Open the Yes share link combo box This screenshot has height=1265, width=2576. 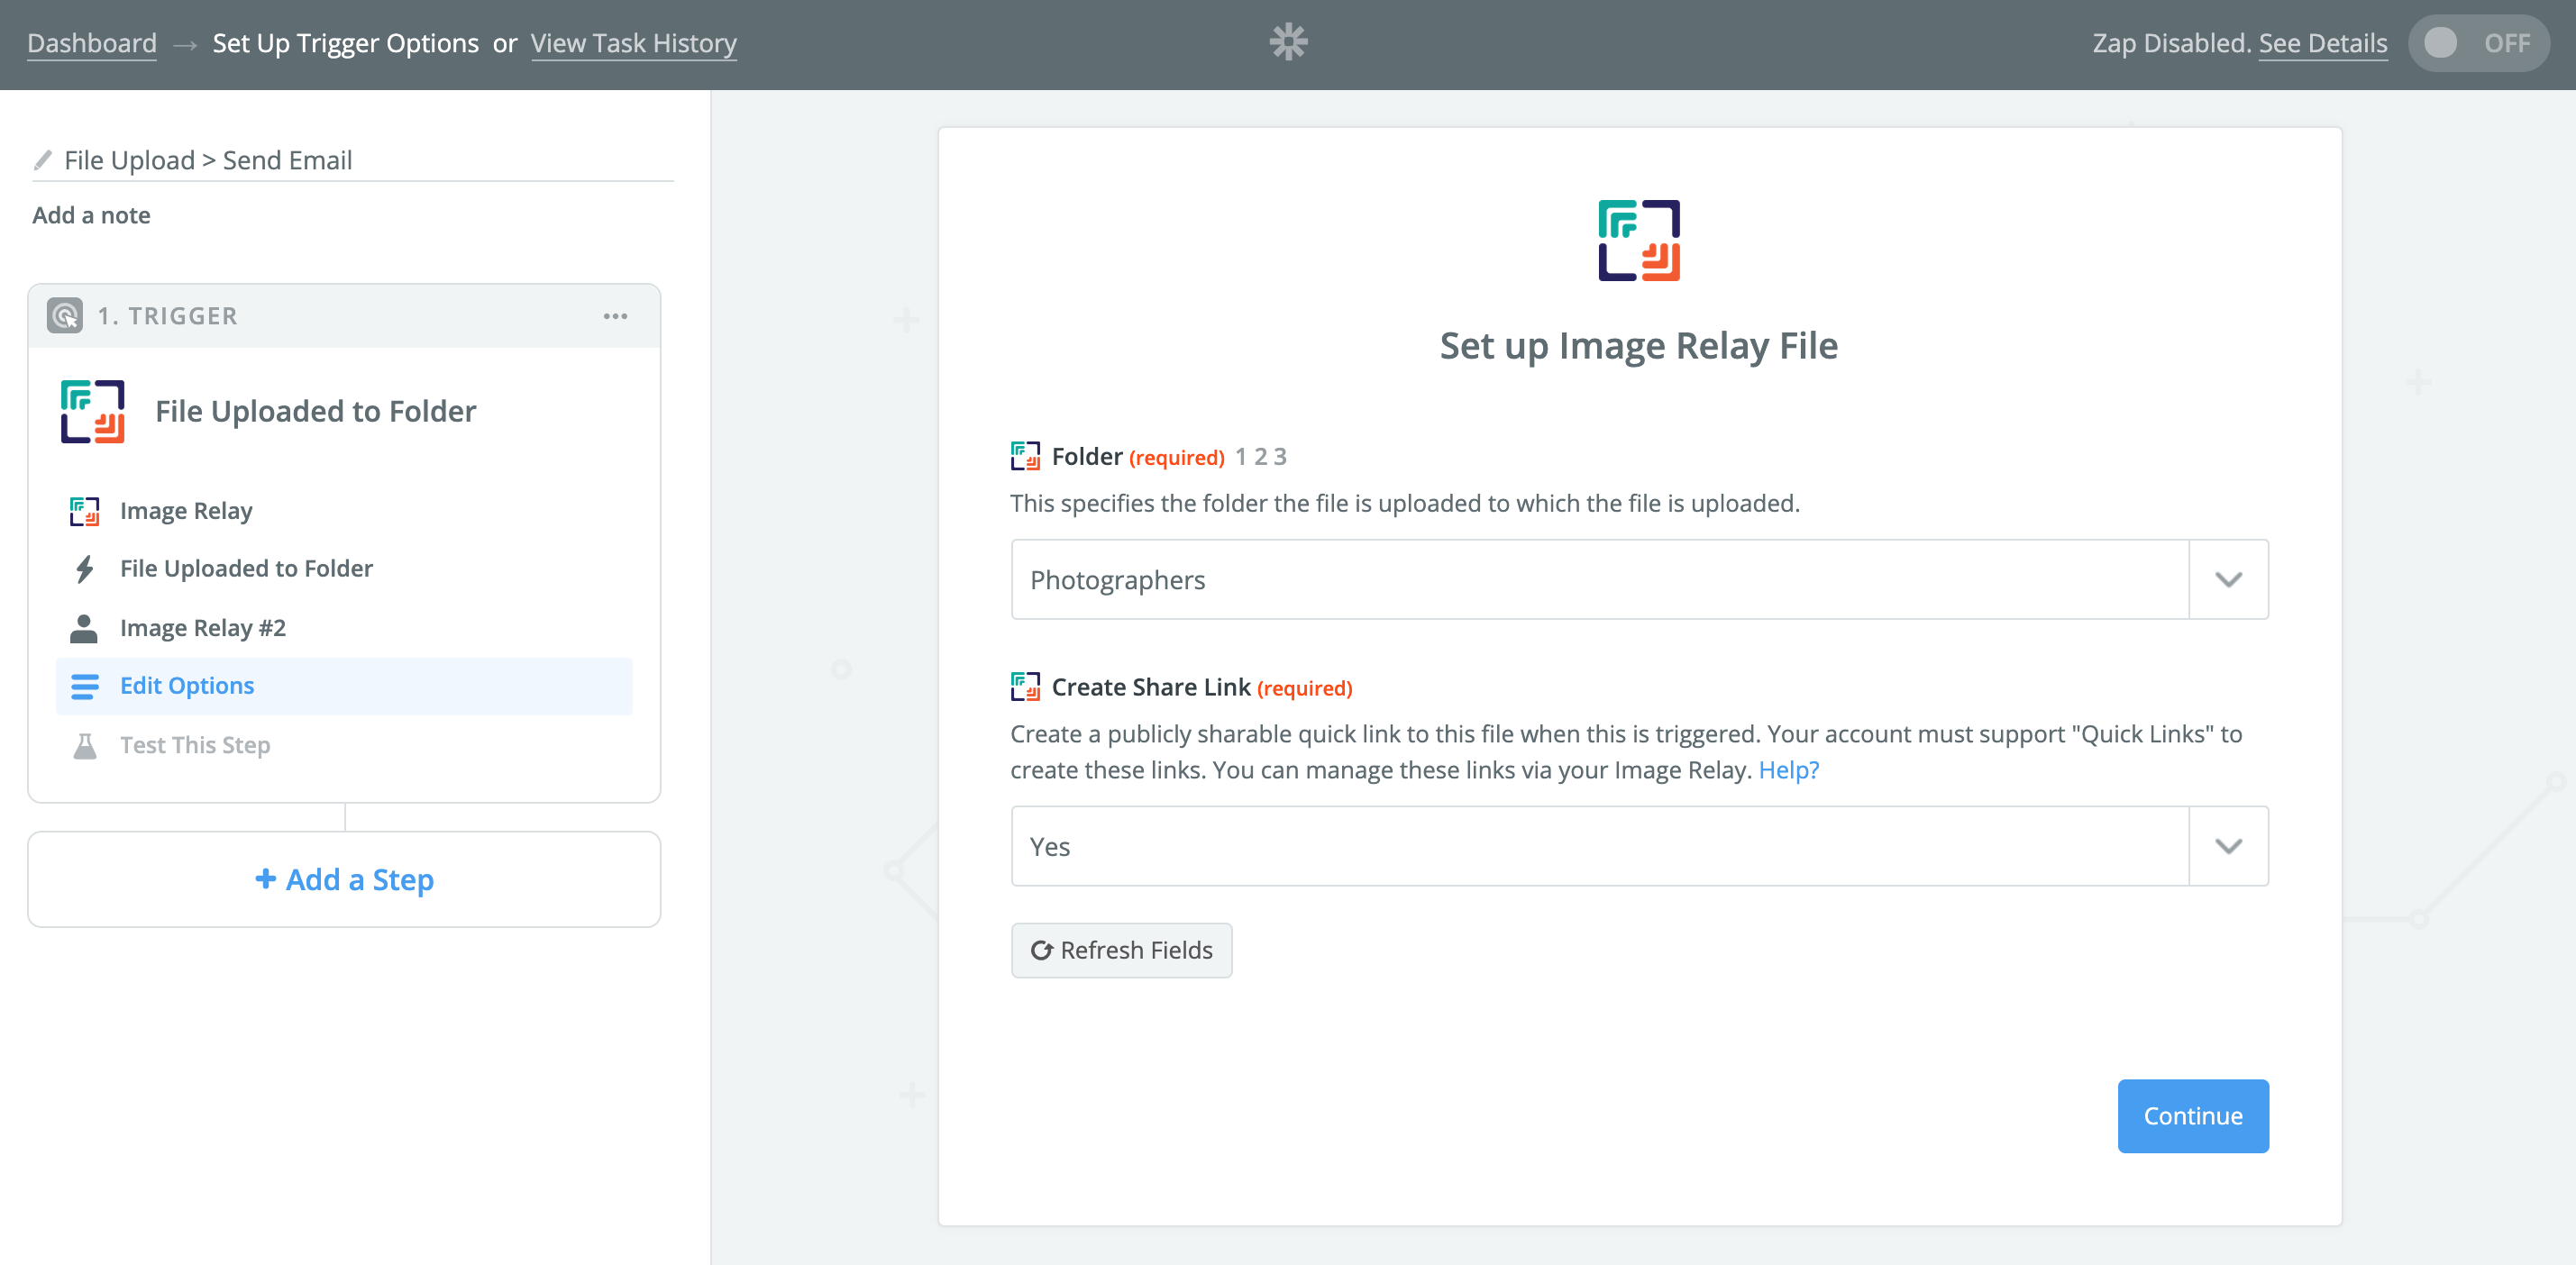coord(1639,846)
